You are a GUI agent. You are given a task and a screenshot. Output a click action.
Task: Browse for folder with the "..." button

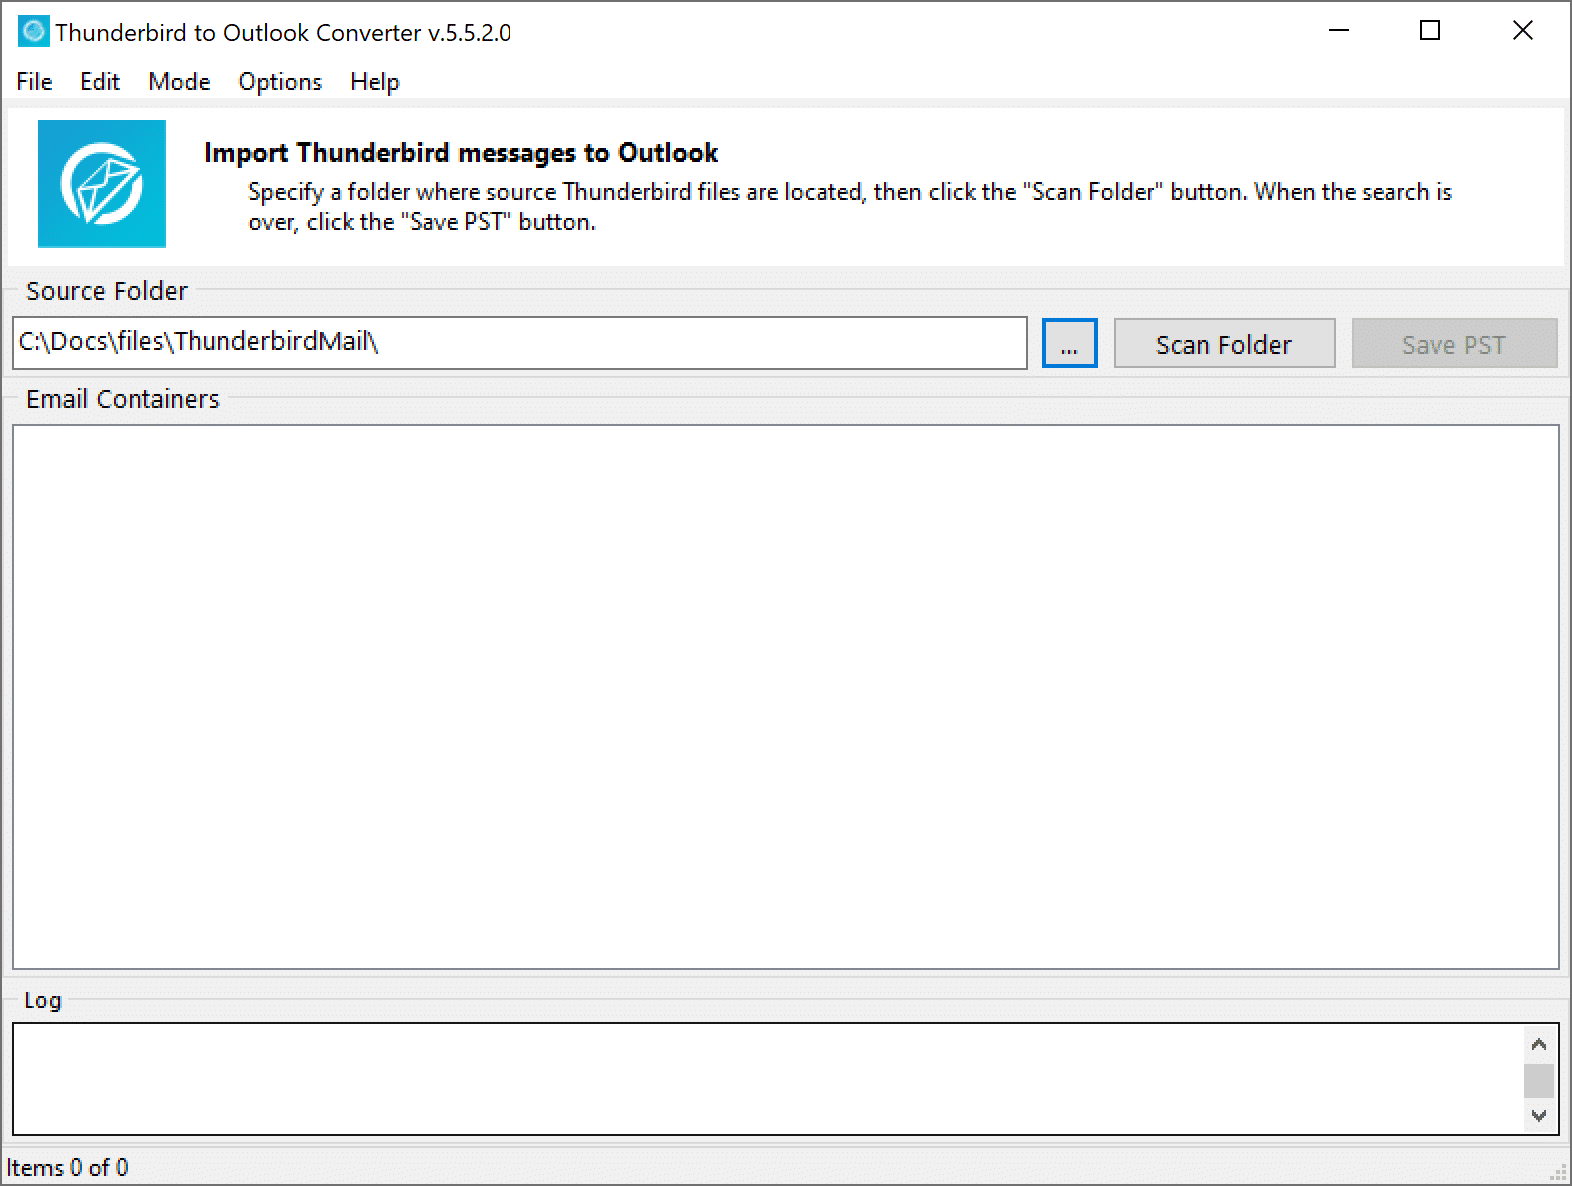(x=1069, y=344)
